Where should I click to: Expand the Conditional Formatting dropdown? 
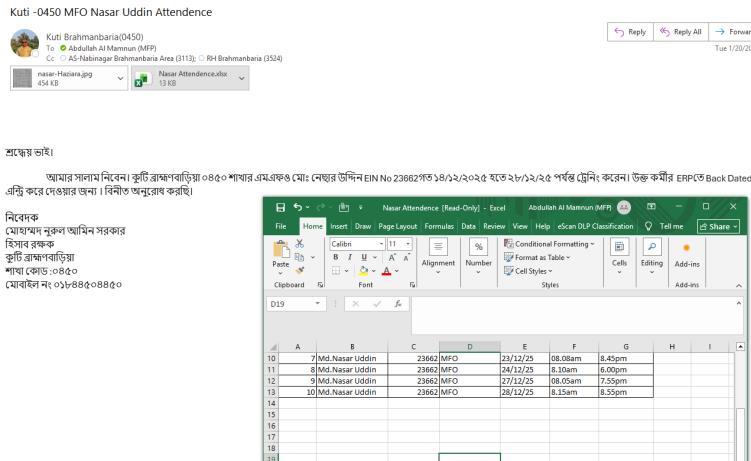[554, 243]
